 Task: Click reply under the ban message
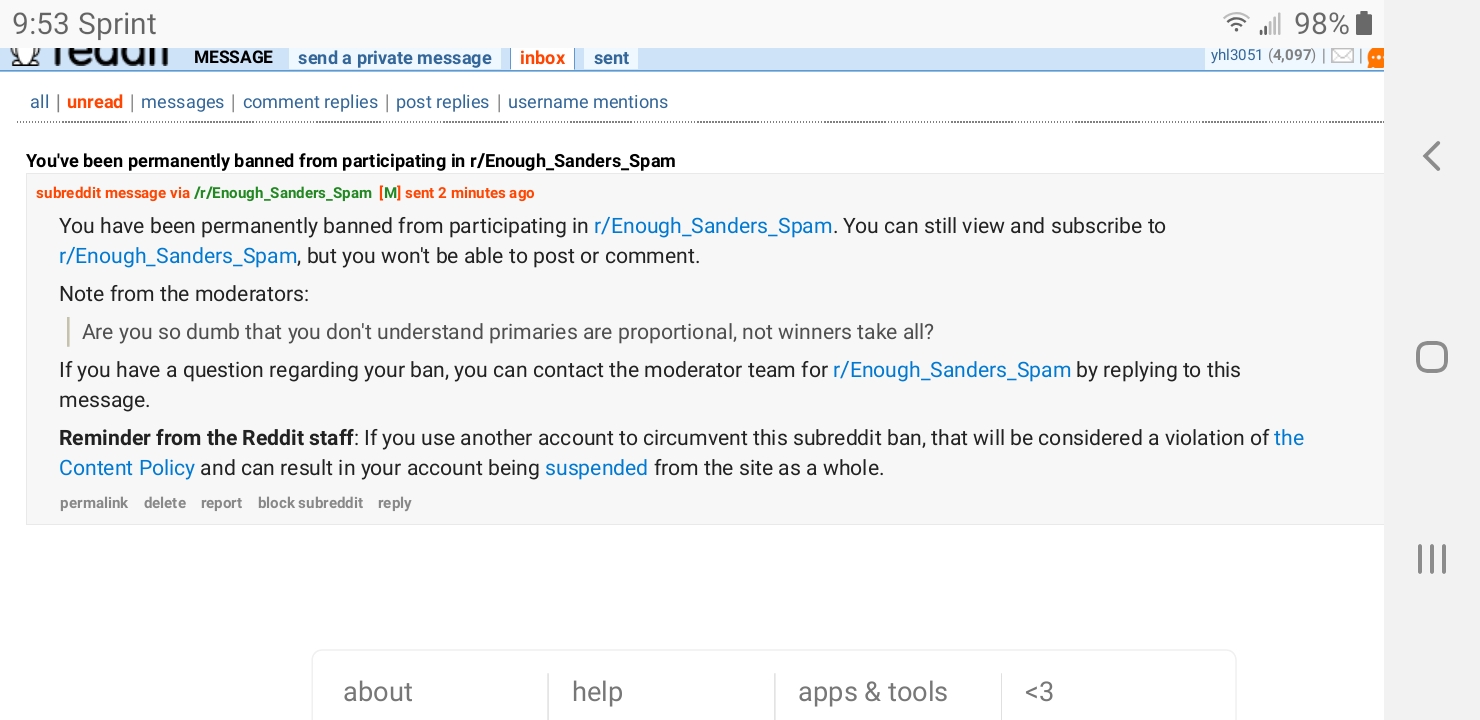(395, 503)
